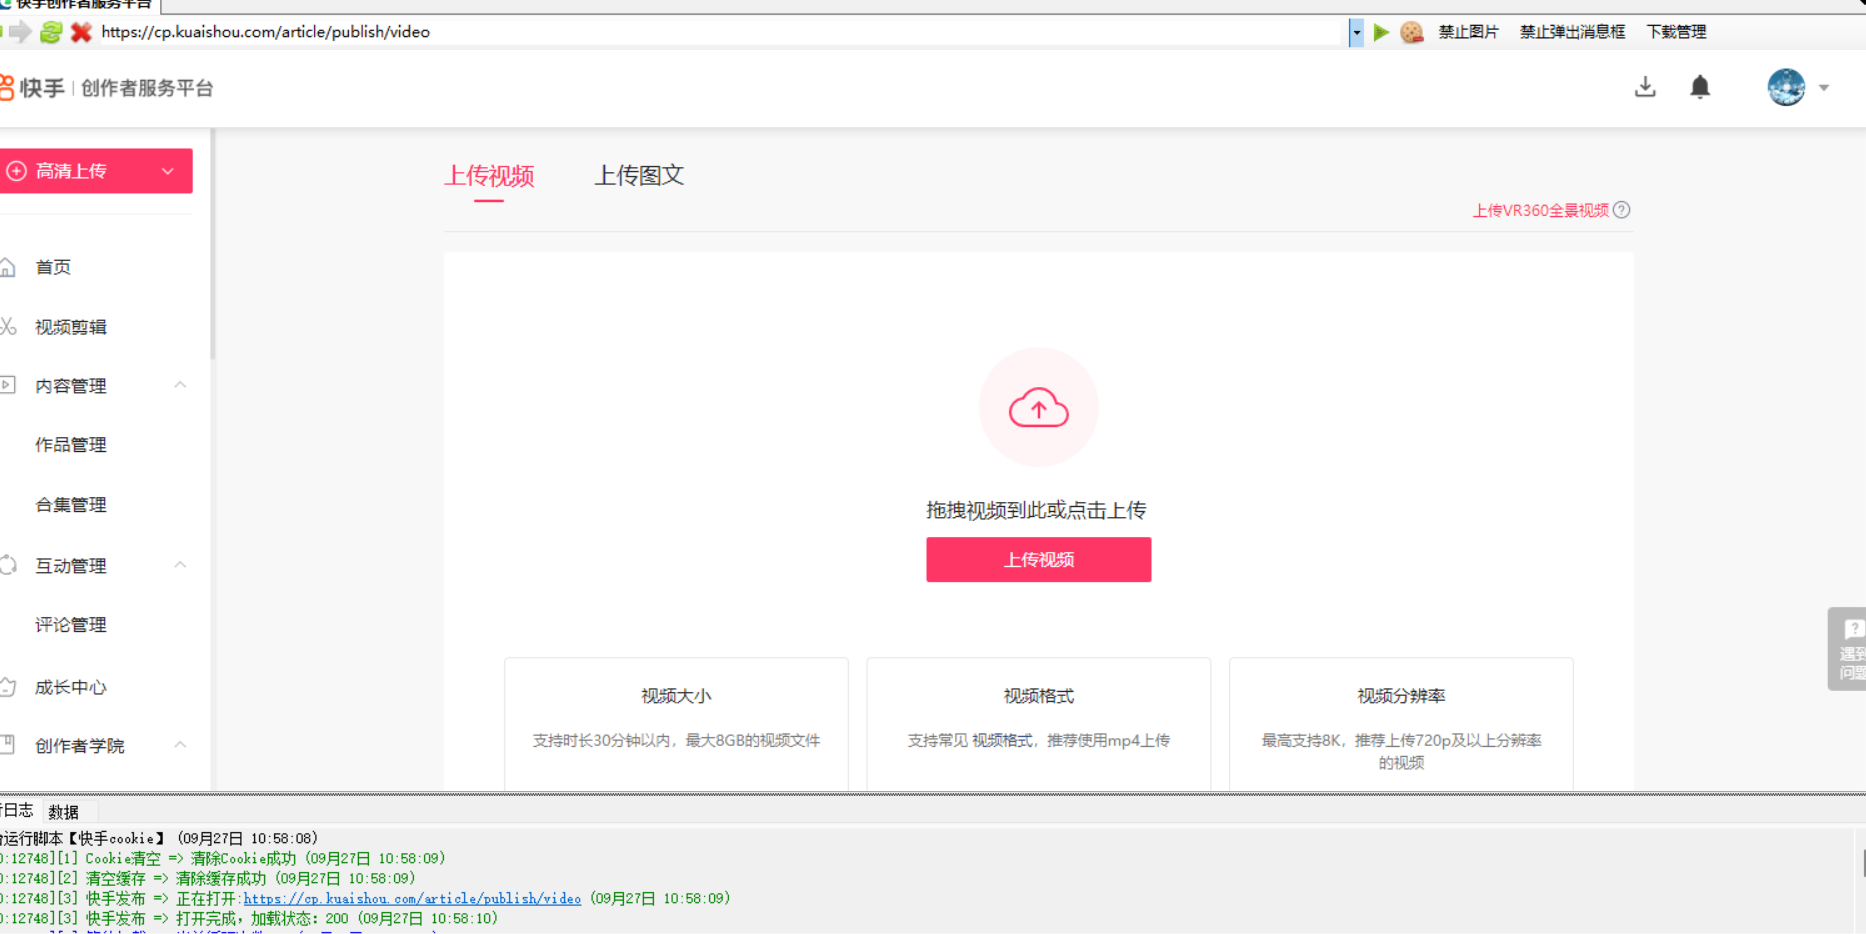
Task: Collapse the 内容管理 section
Action: click(x=180, y=385)
